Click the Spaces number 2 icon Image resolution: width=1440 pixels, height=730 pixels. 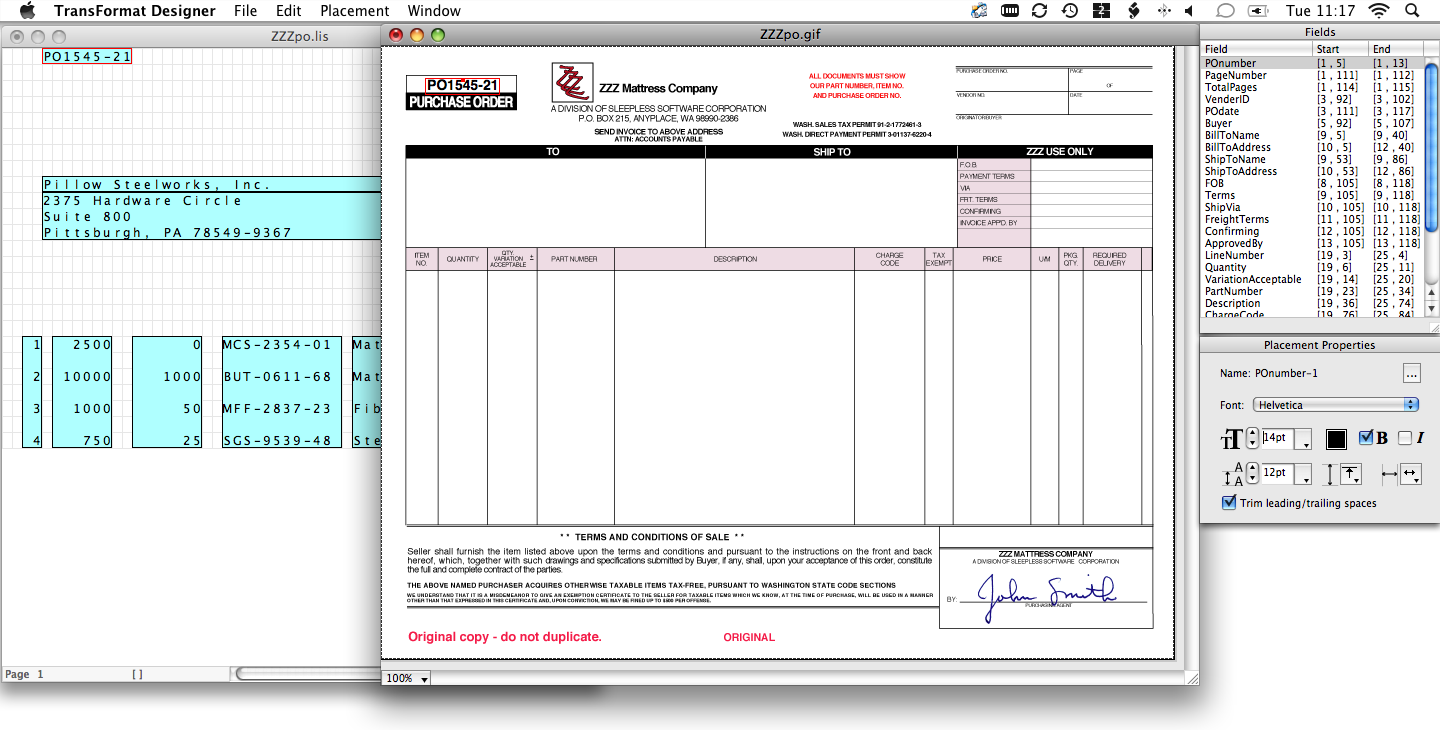pyautogui.click(x=1101, y=11)
